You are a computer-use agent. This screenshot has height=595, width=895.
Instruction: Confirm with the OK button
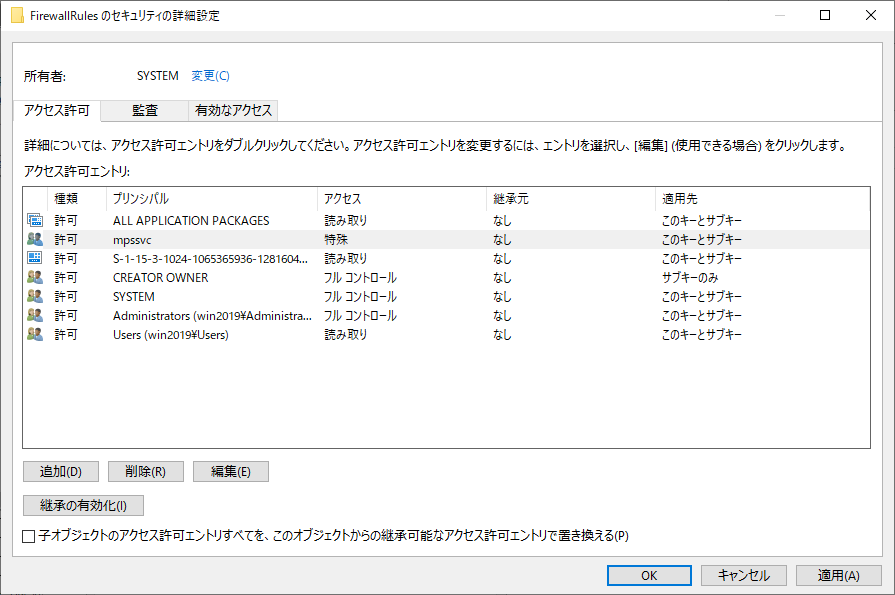point(649,576)
